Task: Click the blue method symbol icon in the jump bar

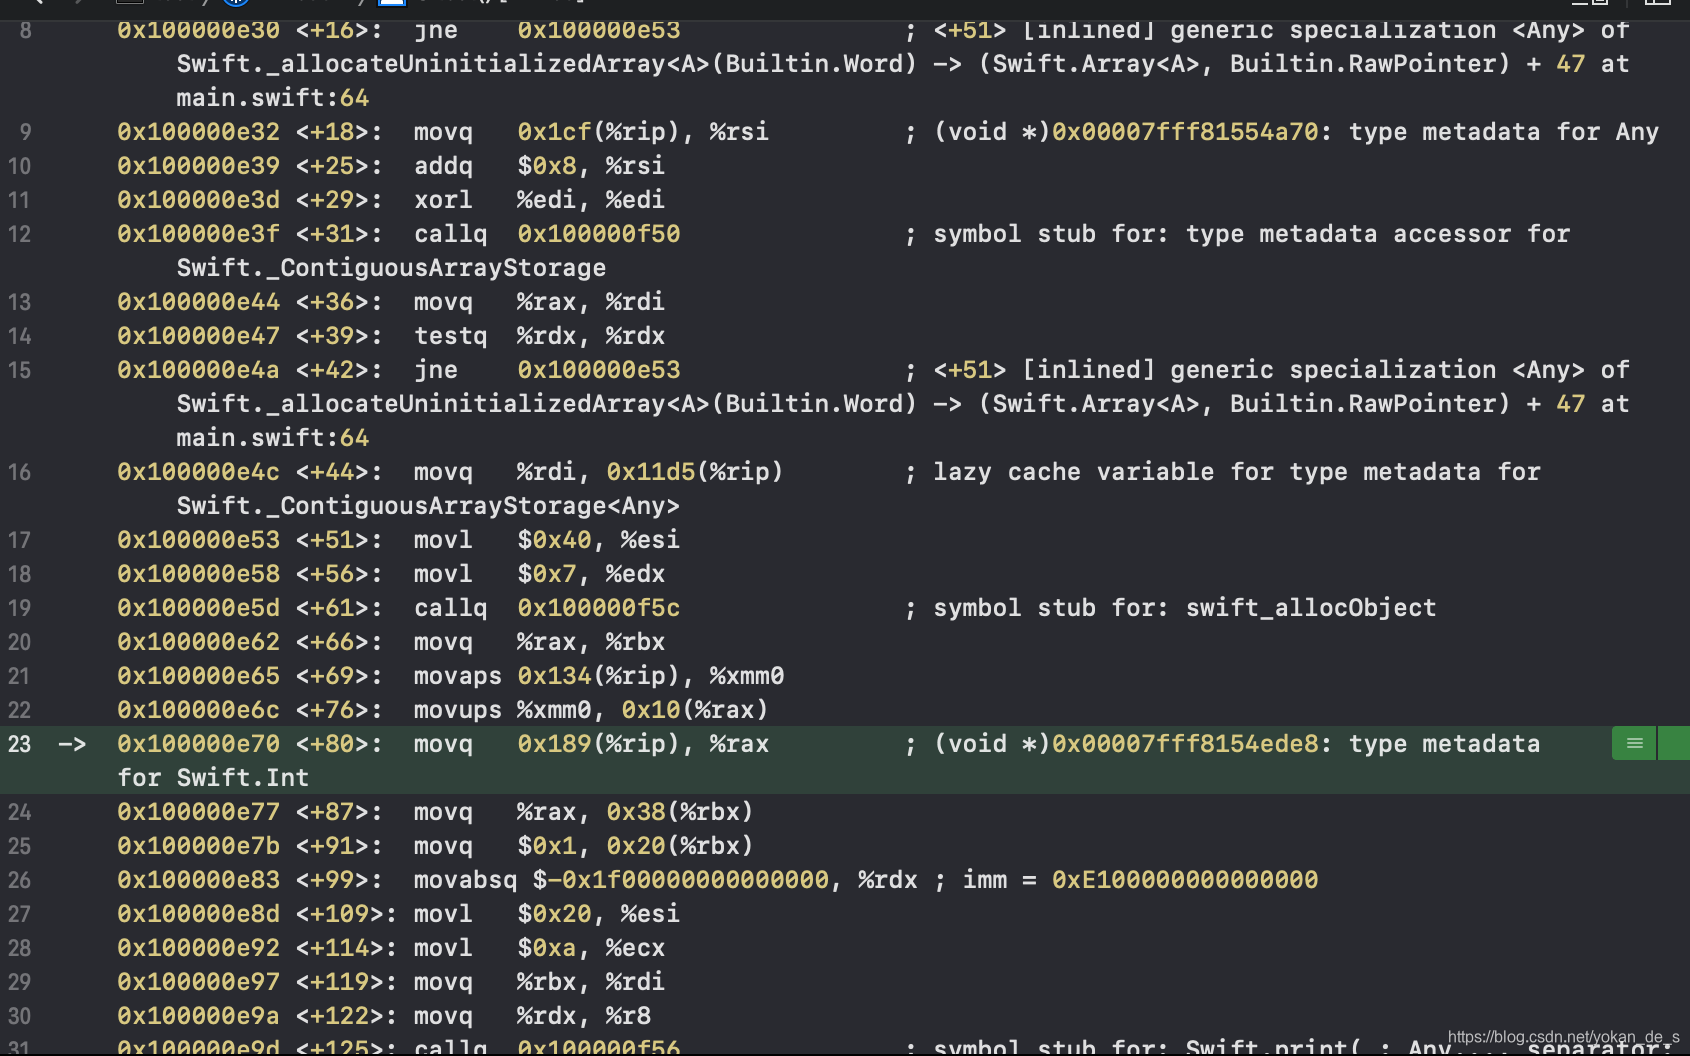Action: pos(390,3)
